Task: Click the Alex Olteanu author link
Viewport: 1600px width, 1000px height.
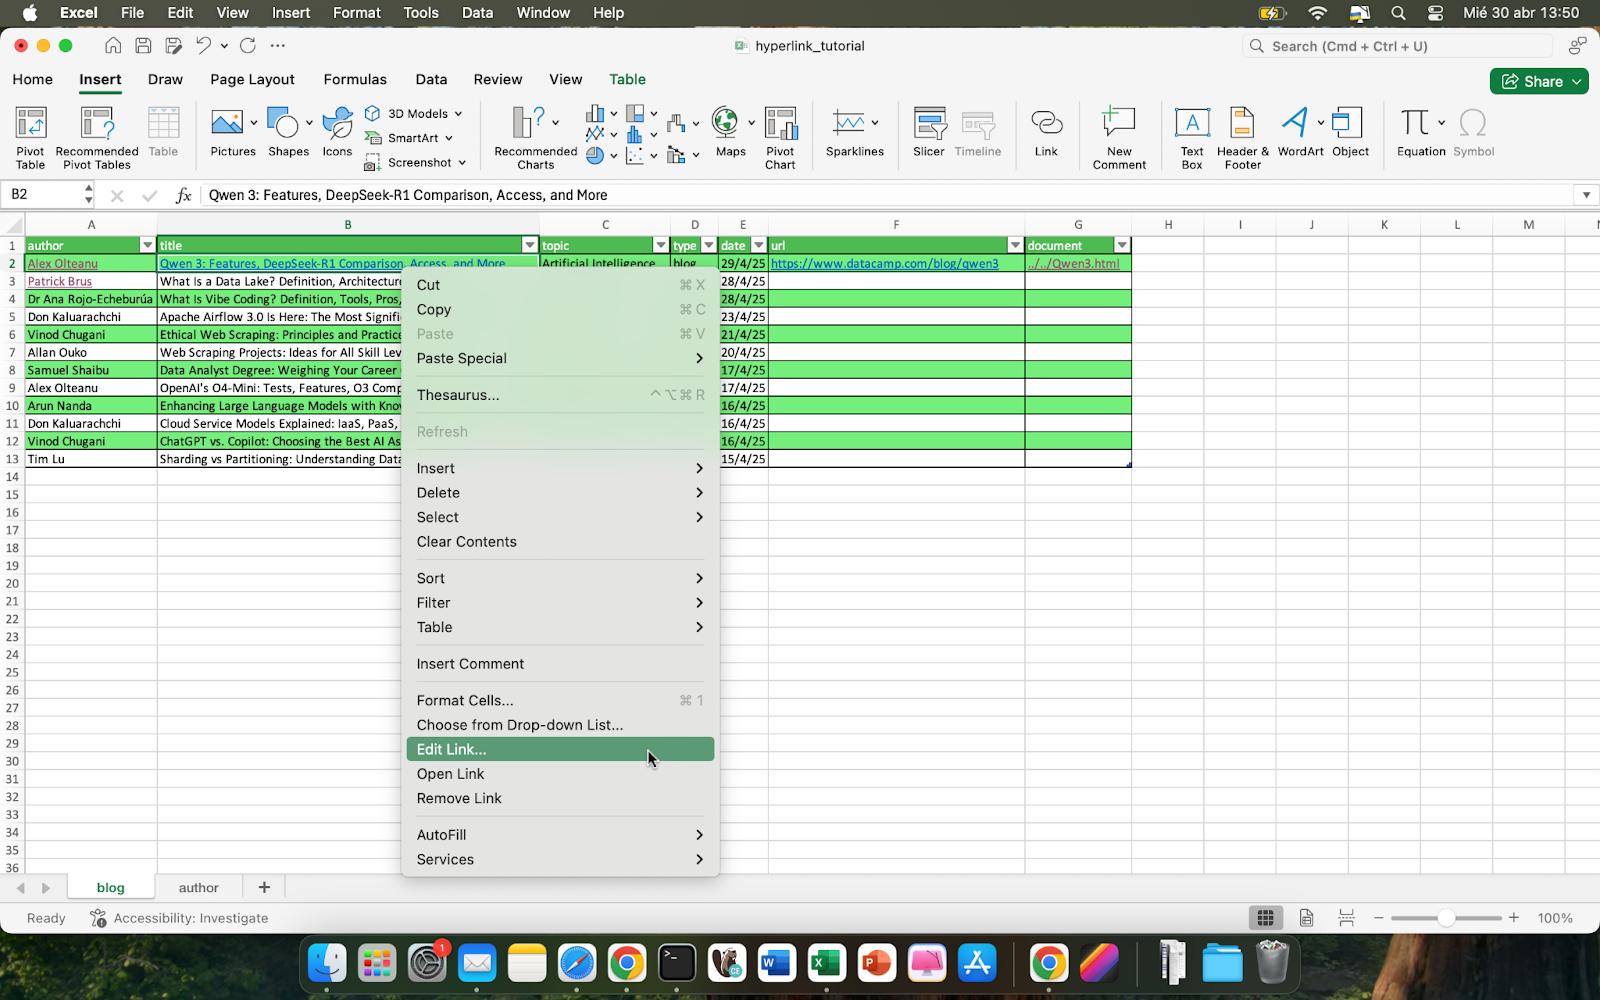Action: tap(62, 264)
